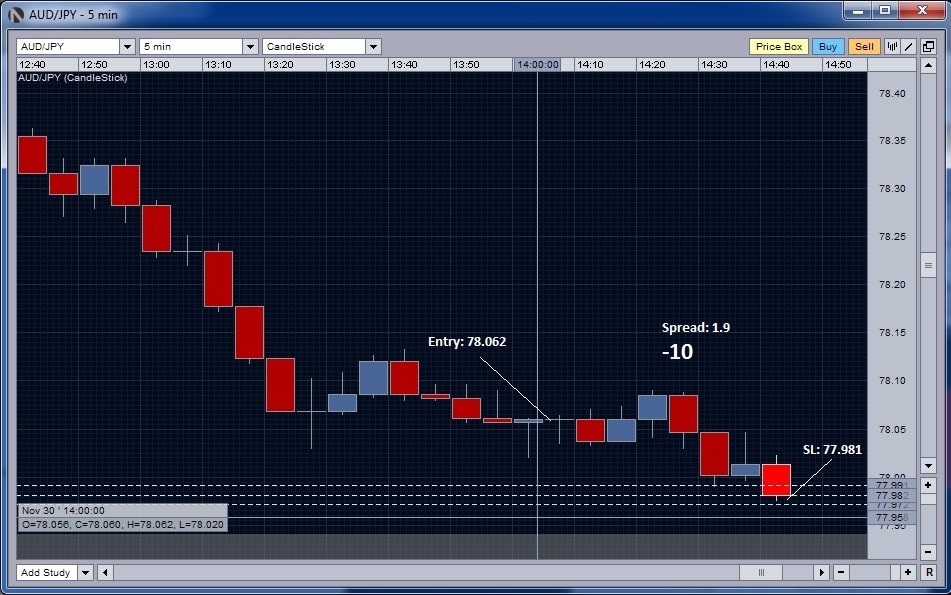Click the AUD/JPY symbol field
Viewport: 951px width, 595px height.
(68, 47)
